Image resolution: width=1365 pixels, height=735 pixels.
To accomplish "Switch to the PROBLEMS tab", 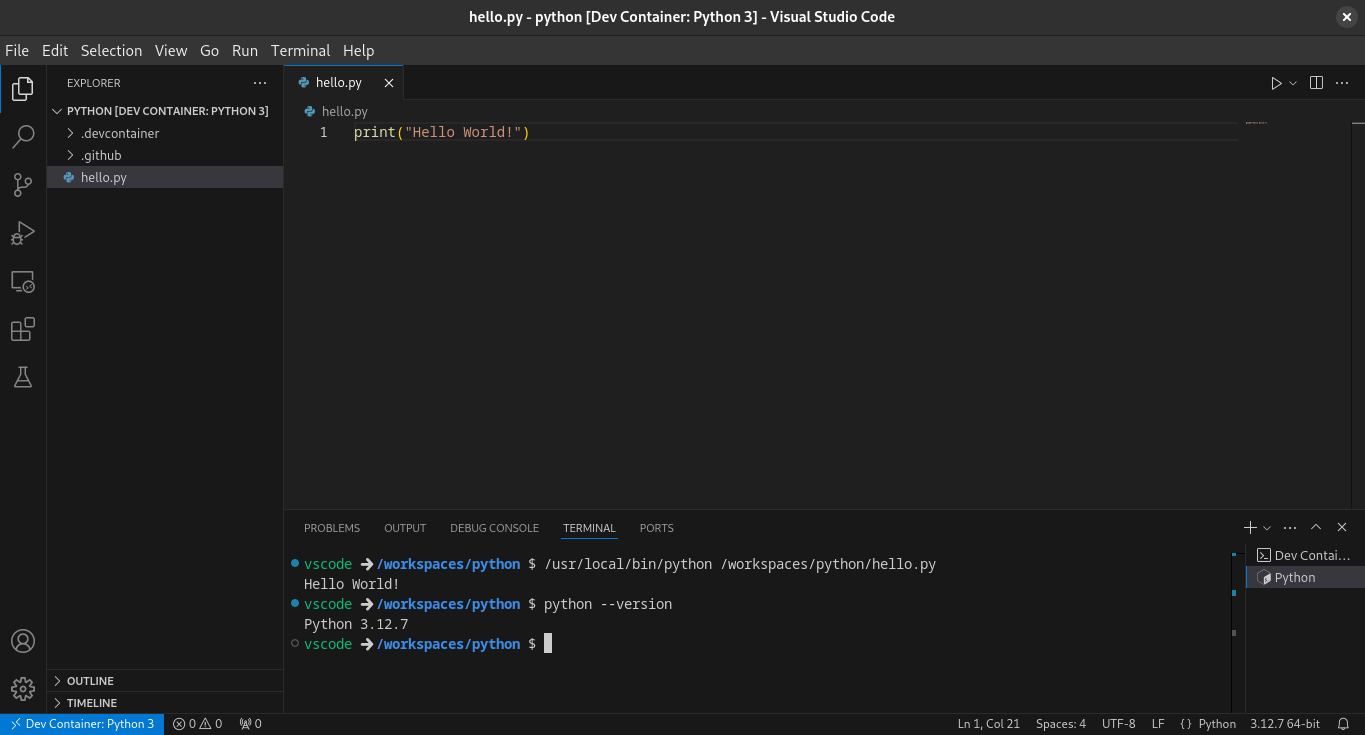I will point(331,528).
